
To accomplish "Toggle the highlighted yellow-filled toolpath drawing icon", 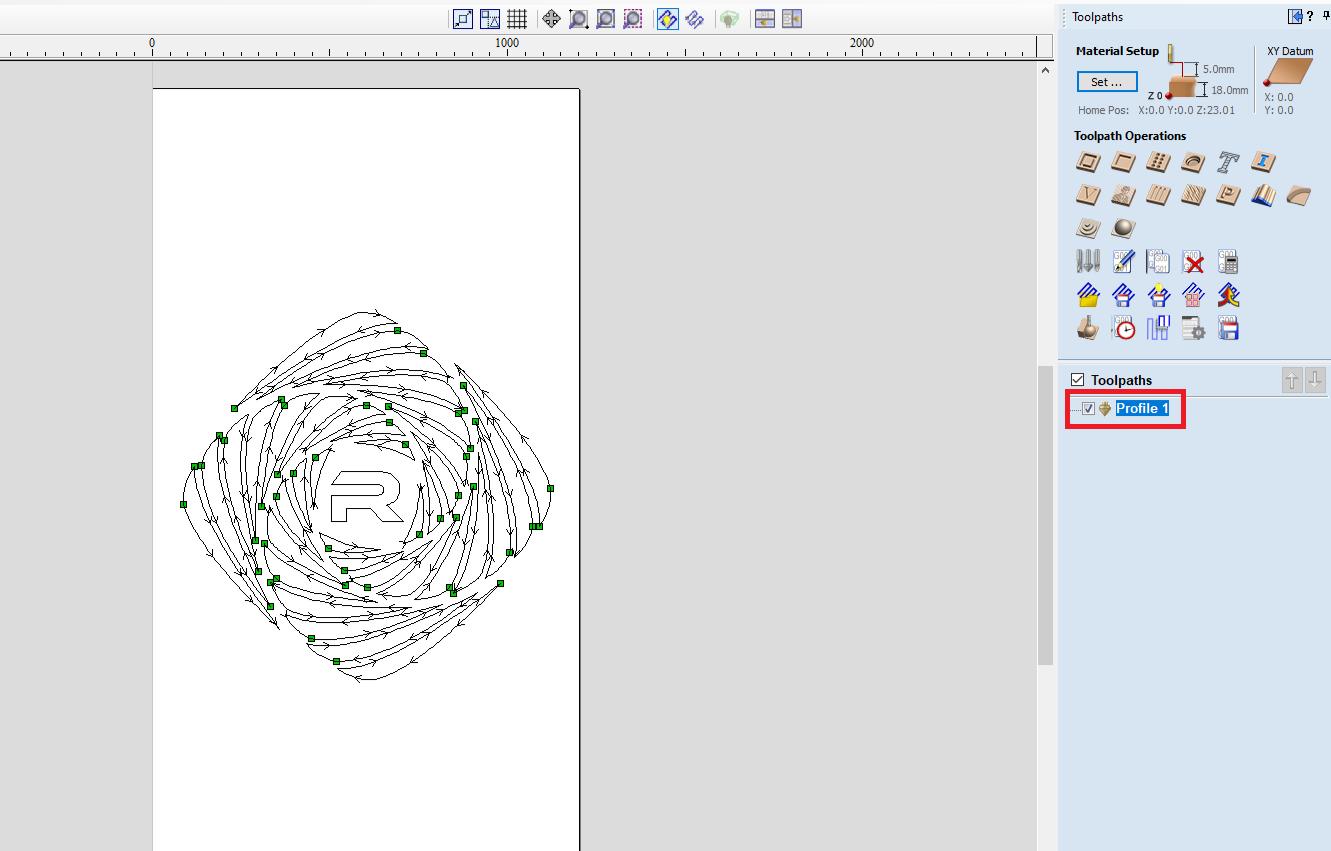I will (668, 19).
